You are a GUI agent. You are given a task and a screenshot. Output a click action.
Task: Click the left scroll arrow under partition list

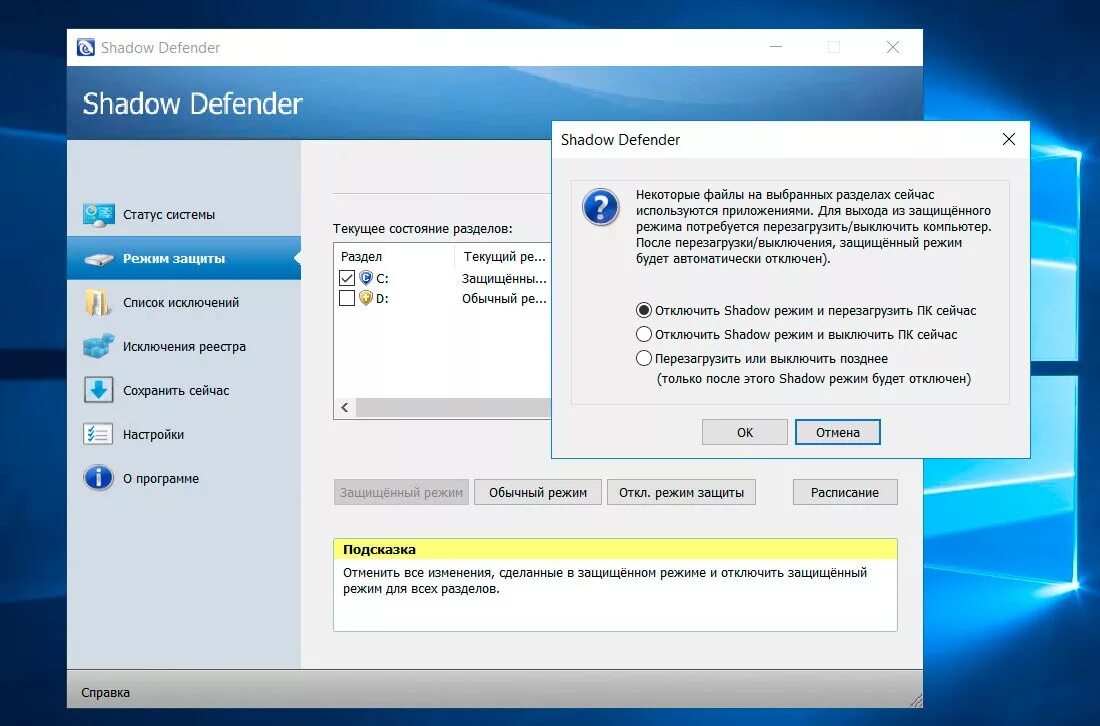tap(344, 408)
